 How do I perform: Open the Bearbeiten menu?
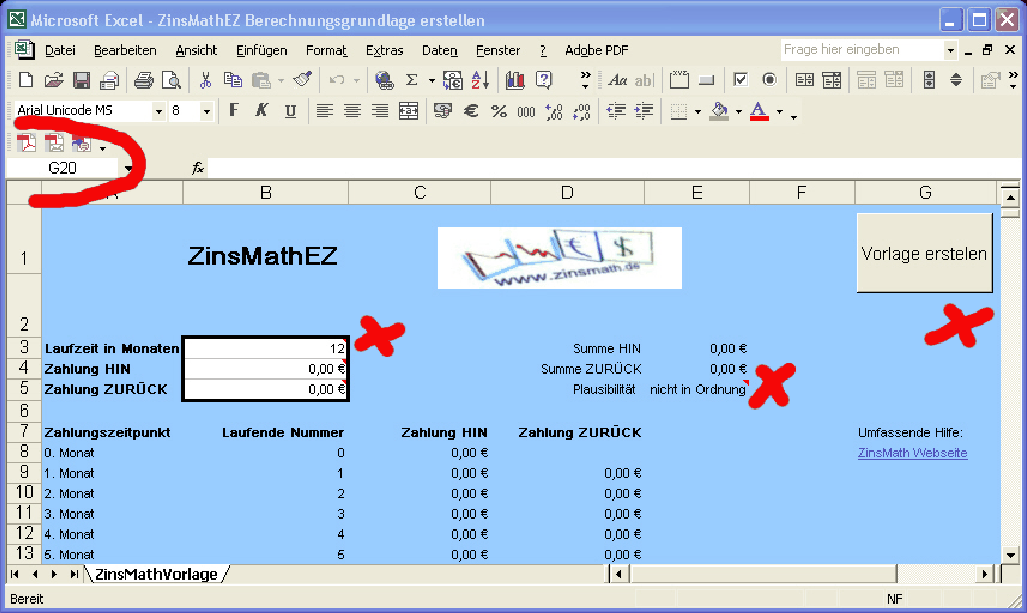pos(125,50)
